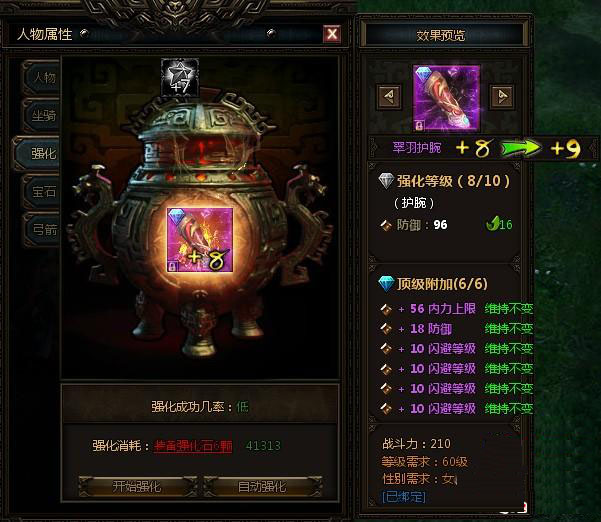This screenshot has height=522, width=601.
Task: Select the 强化 enhancement tab
Action: tap(40, 153)
